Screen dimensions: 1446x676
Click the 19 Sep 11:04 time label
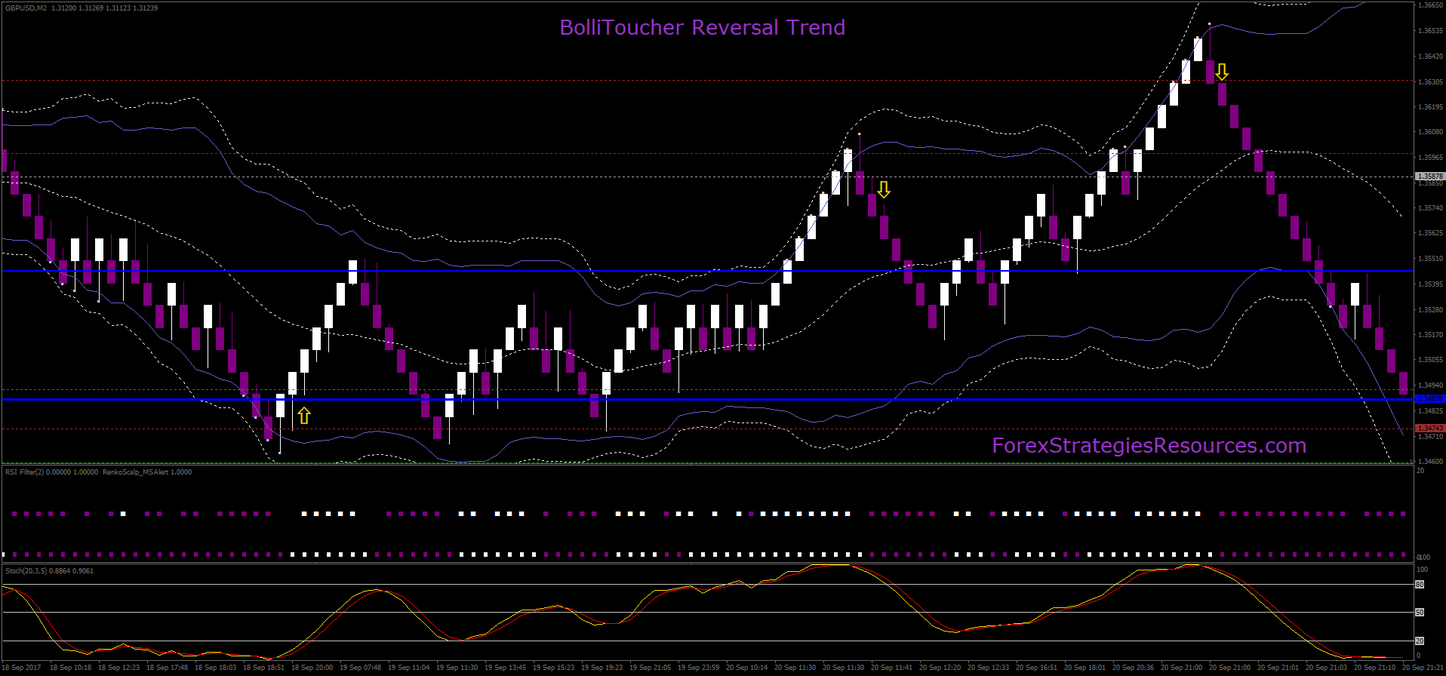click(409, 667)
